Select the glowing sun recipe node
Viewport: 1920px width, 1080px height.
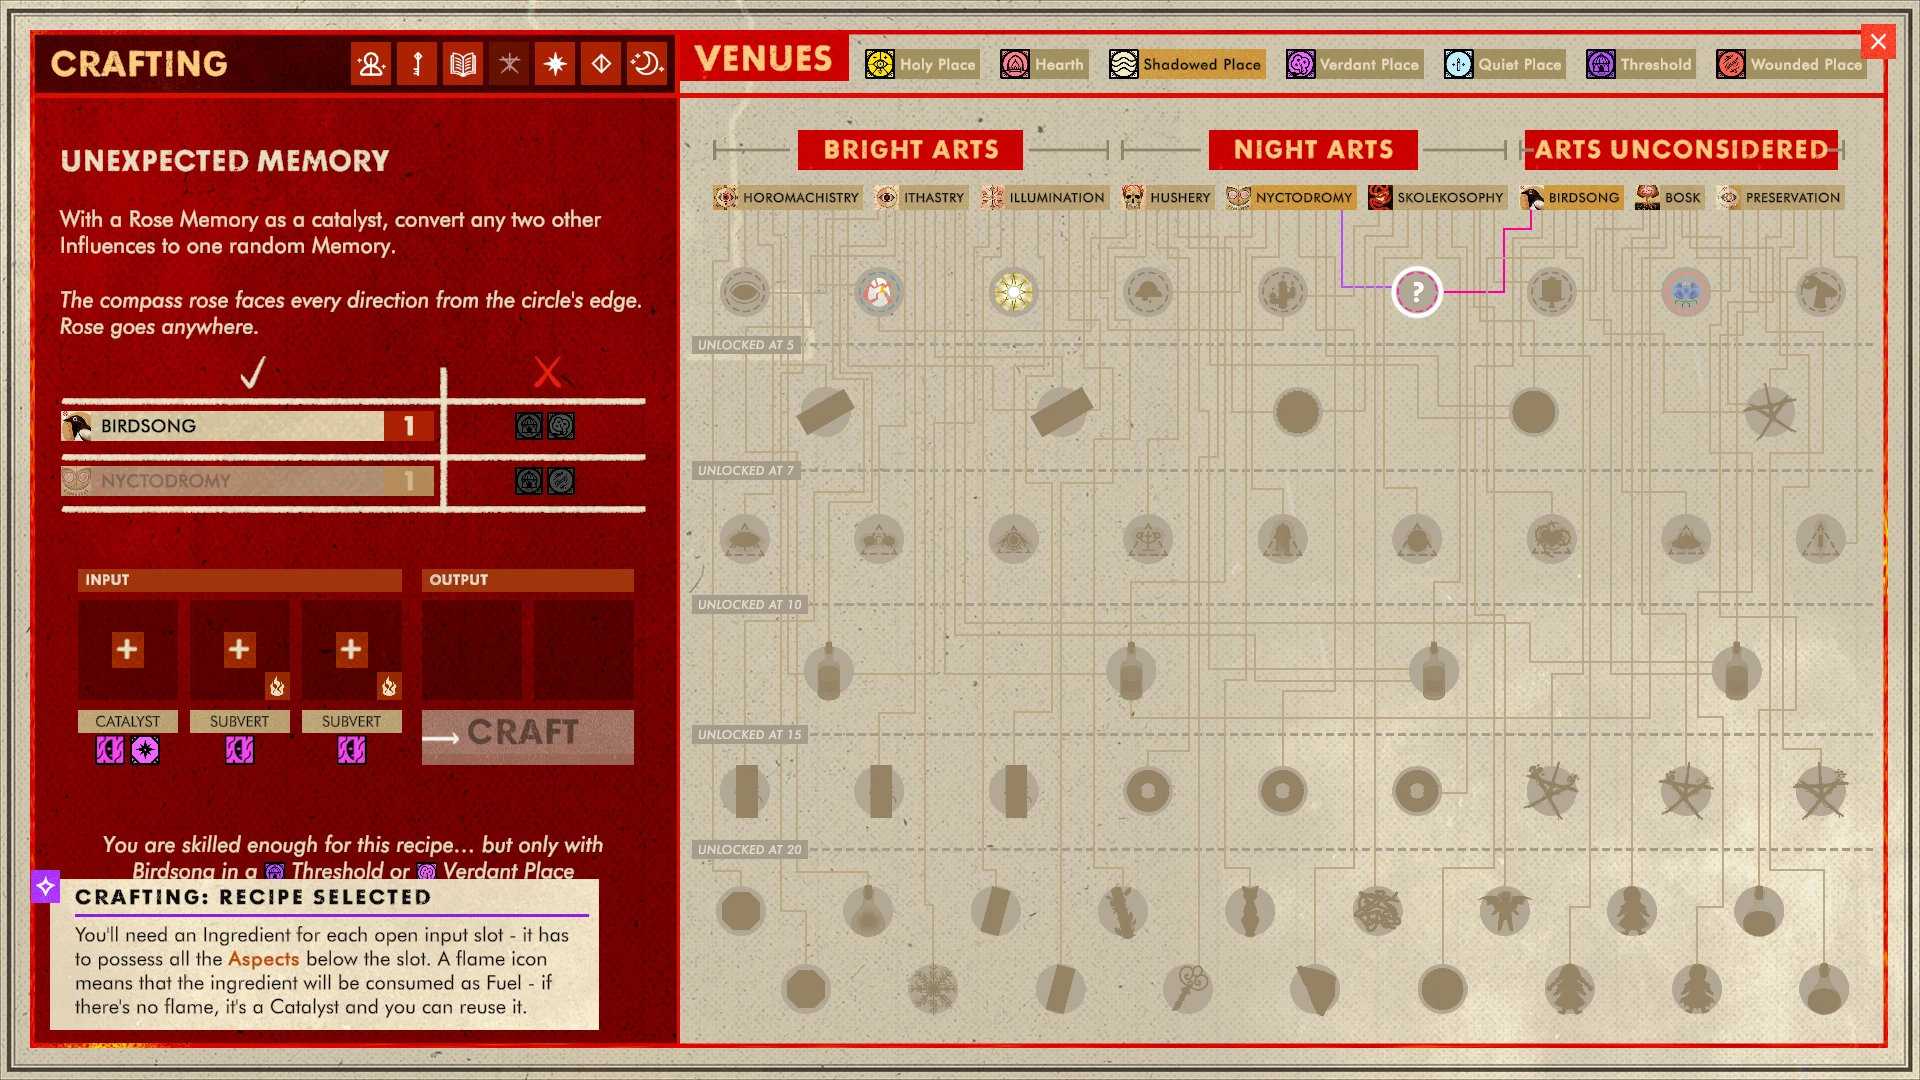pyautogui.click(x=1013, y=292)
